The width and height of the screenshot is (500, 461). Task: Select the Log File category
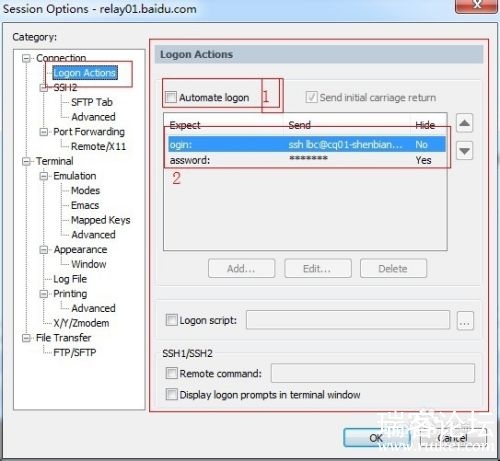[x=70, y=279]
